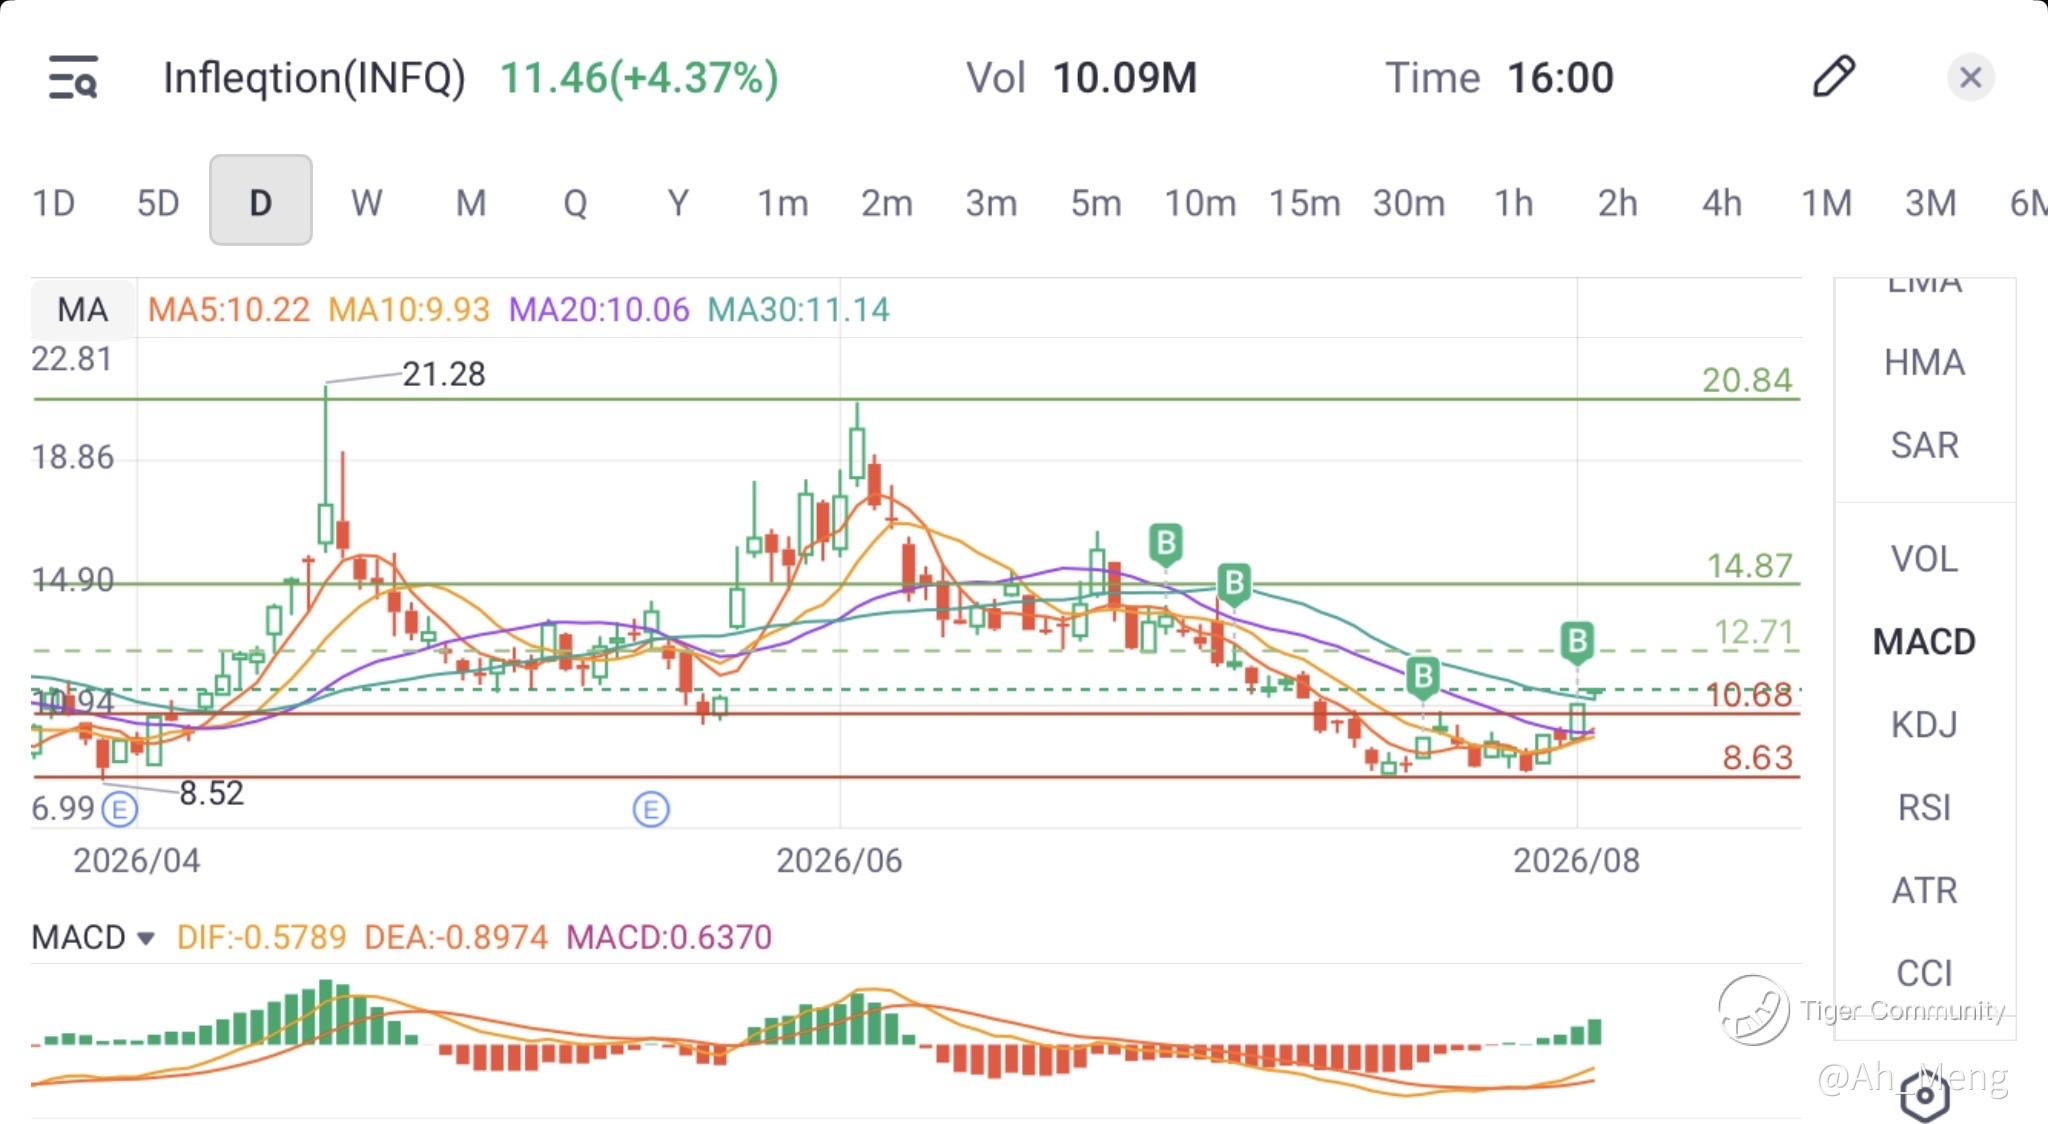This screenshot has height=1124, width=2048.
Task: Enable the SAR overlay indicator
Action: click(1924, 445)
